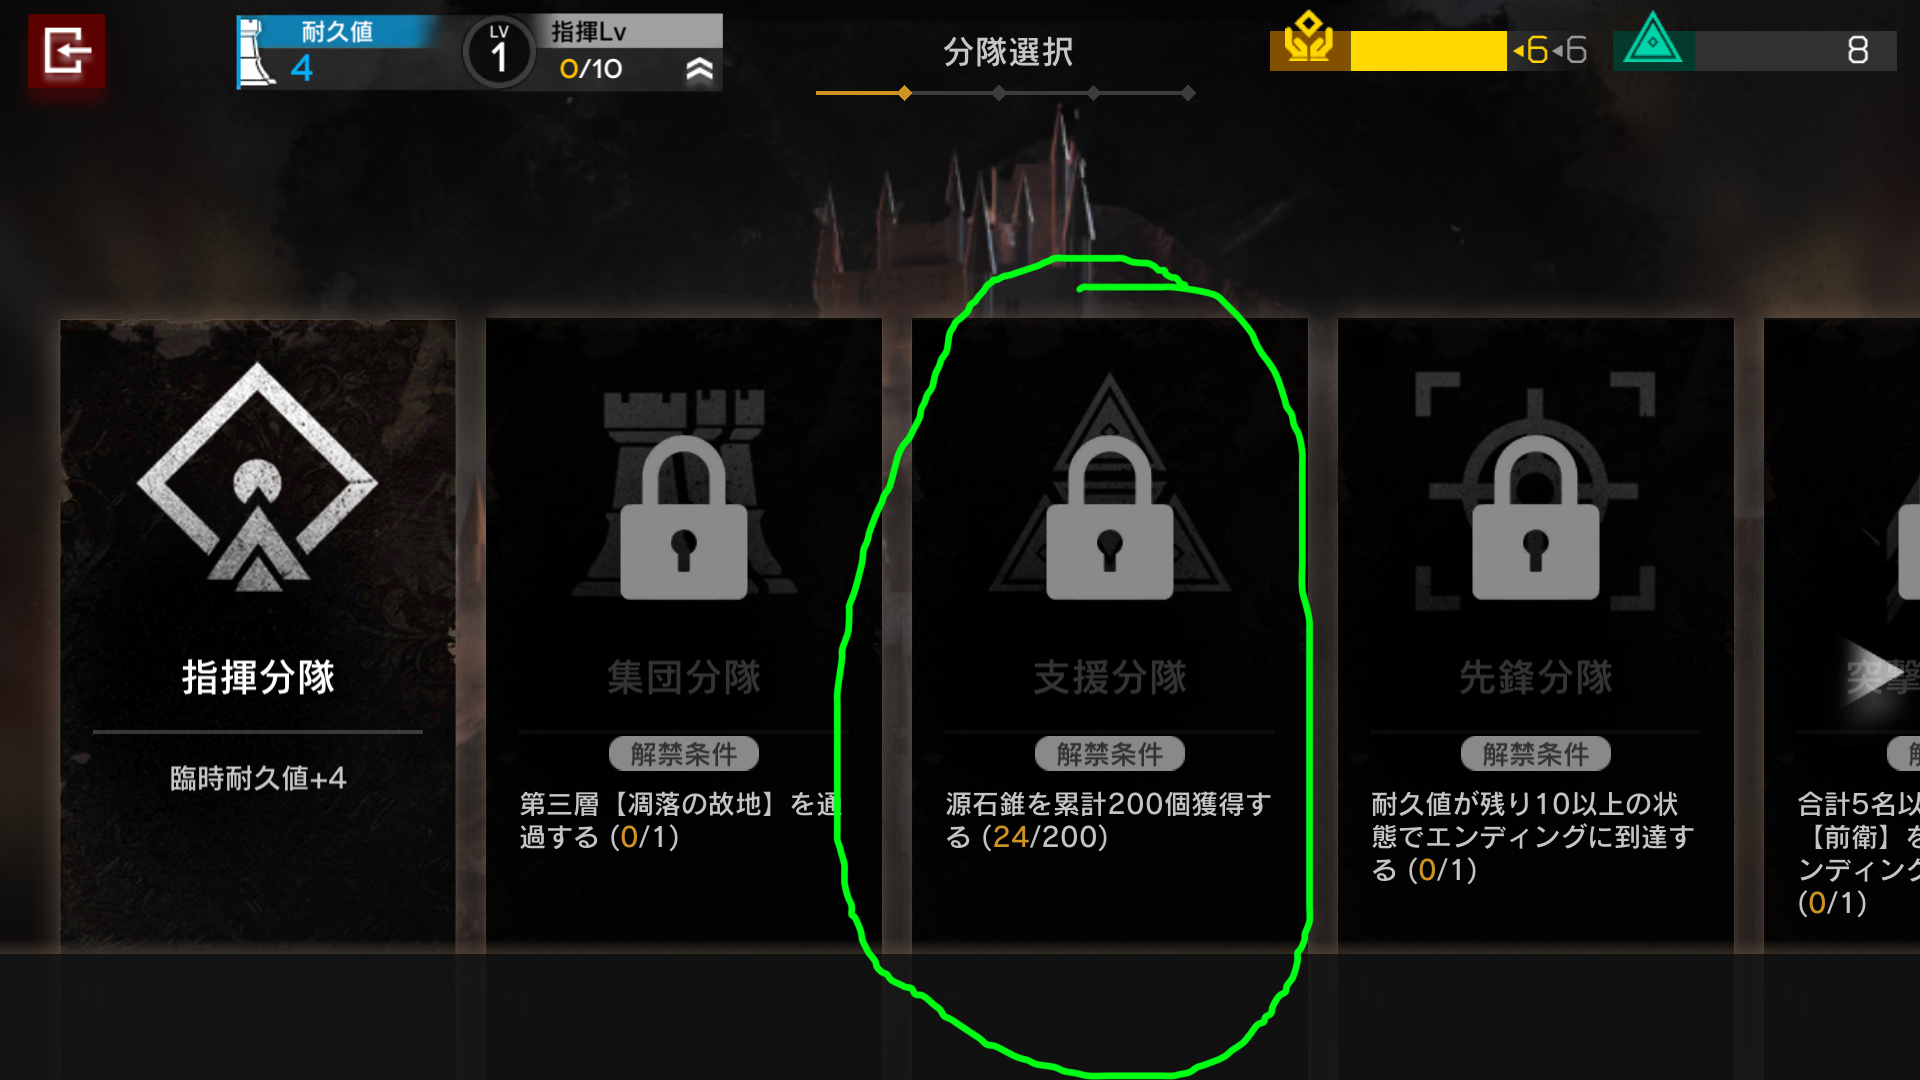1920x1080 pixels.
Task: Open 解禁条件 label on 先鋒分隊
Action: [1536, 754]
